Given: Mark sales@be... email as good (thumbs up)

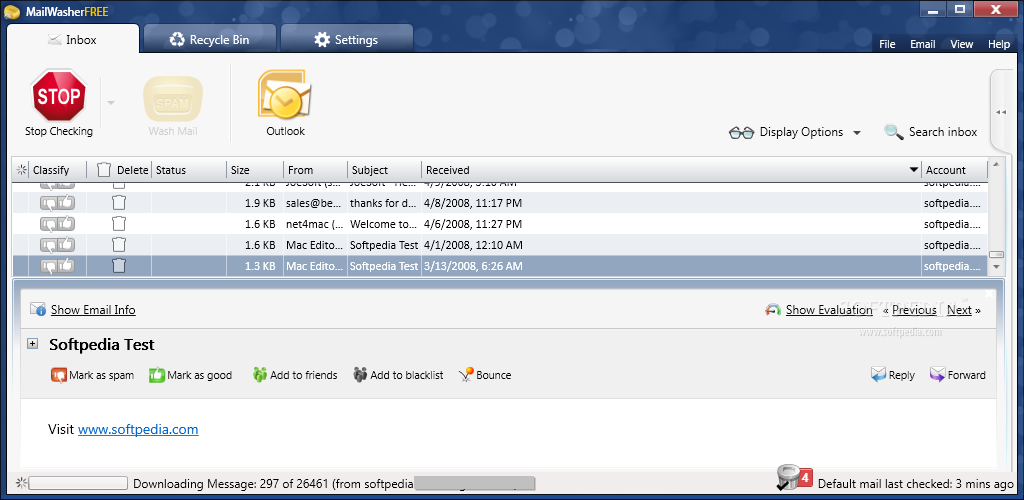Looking at the screenshot, I should coord(66,204).
